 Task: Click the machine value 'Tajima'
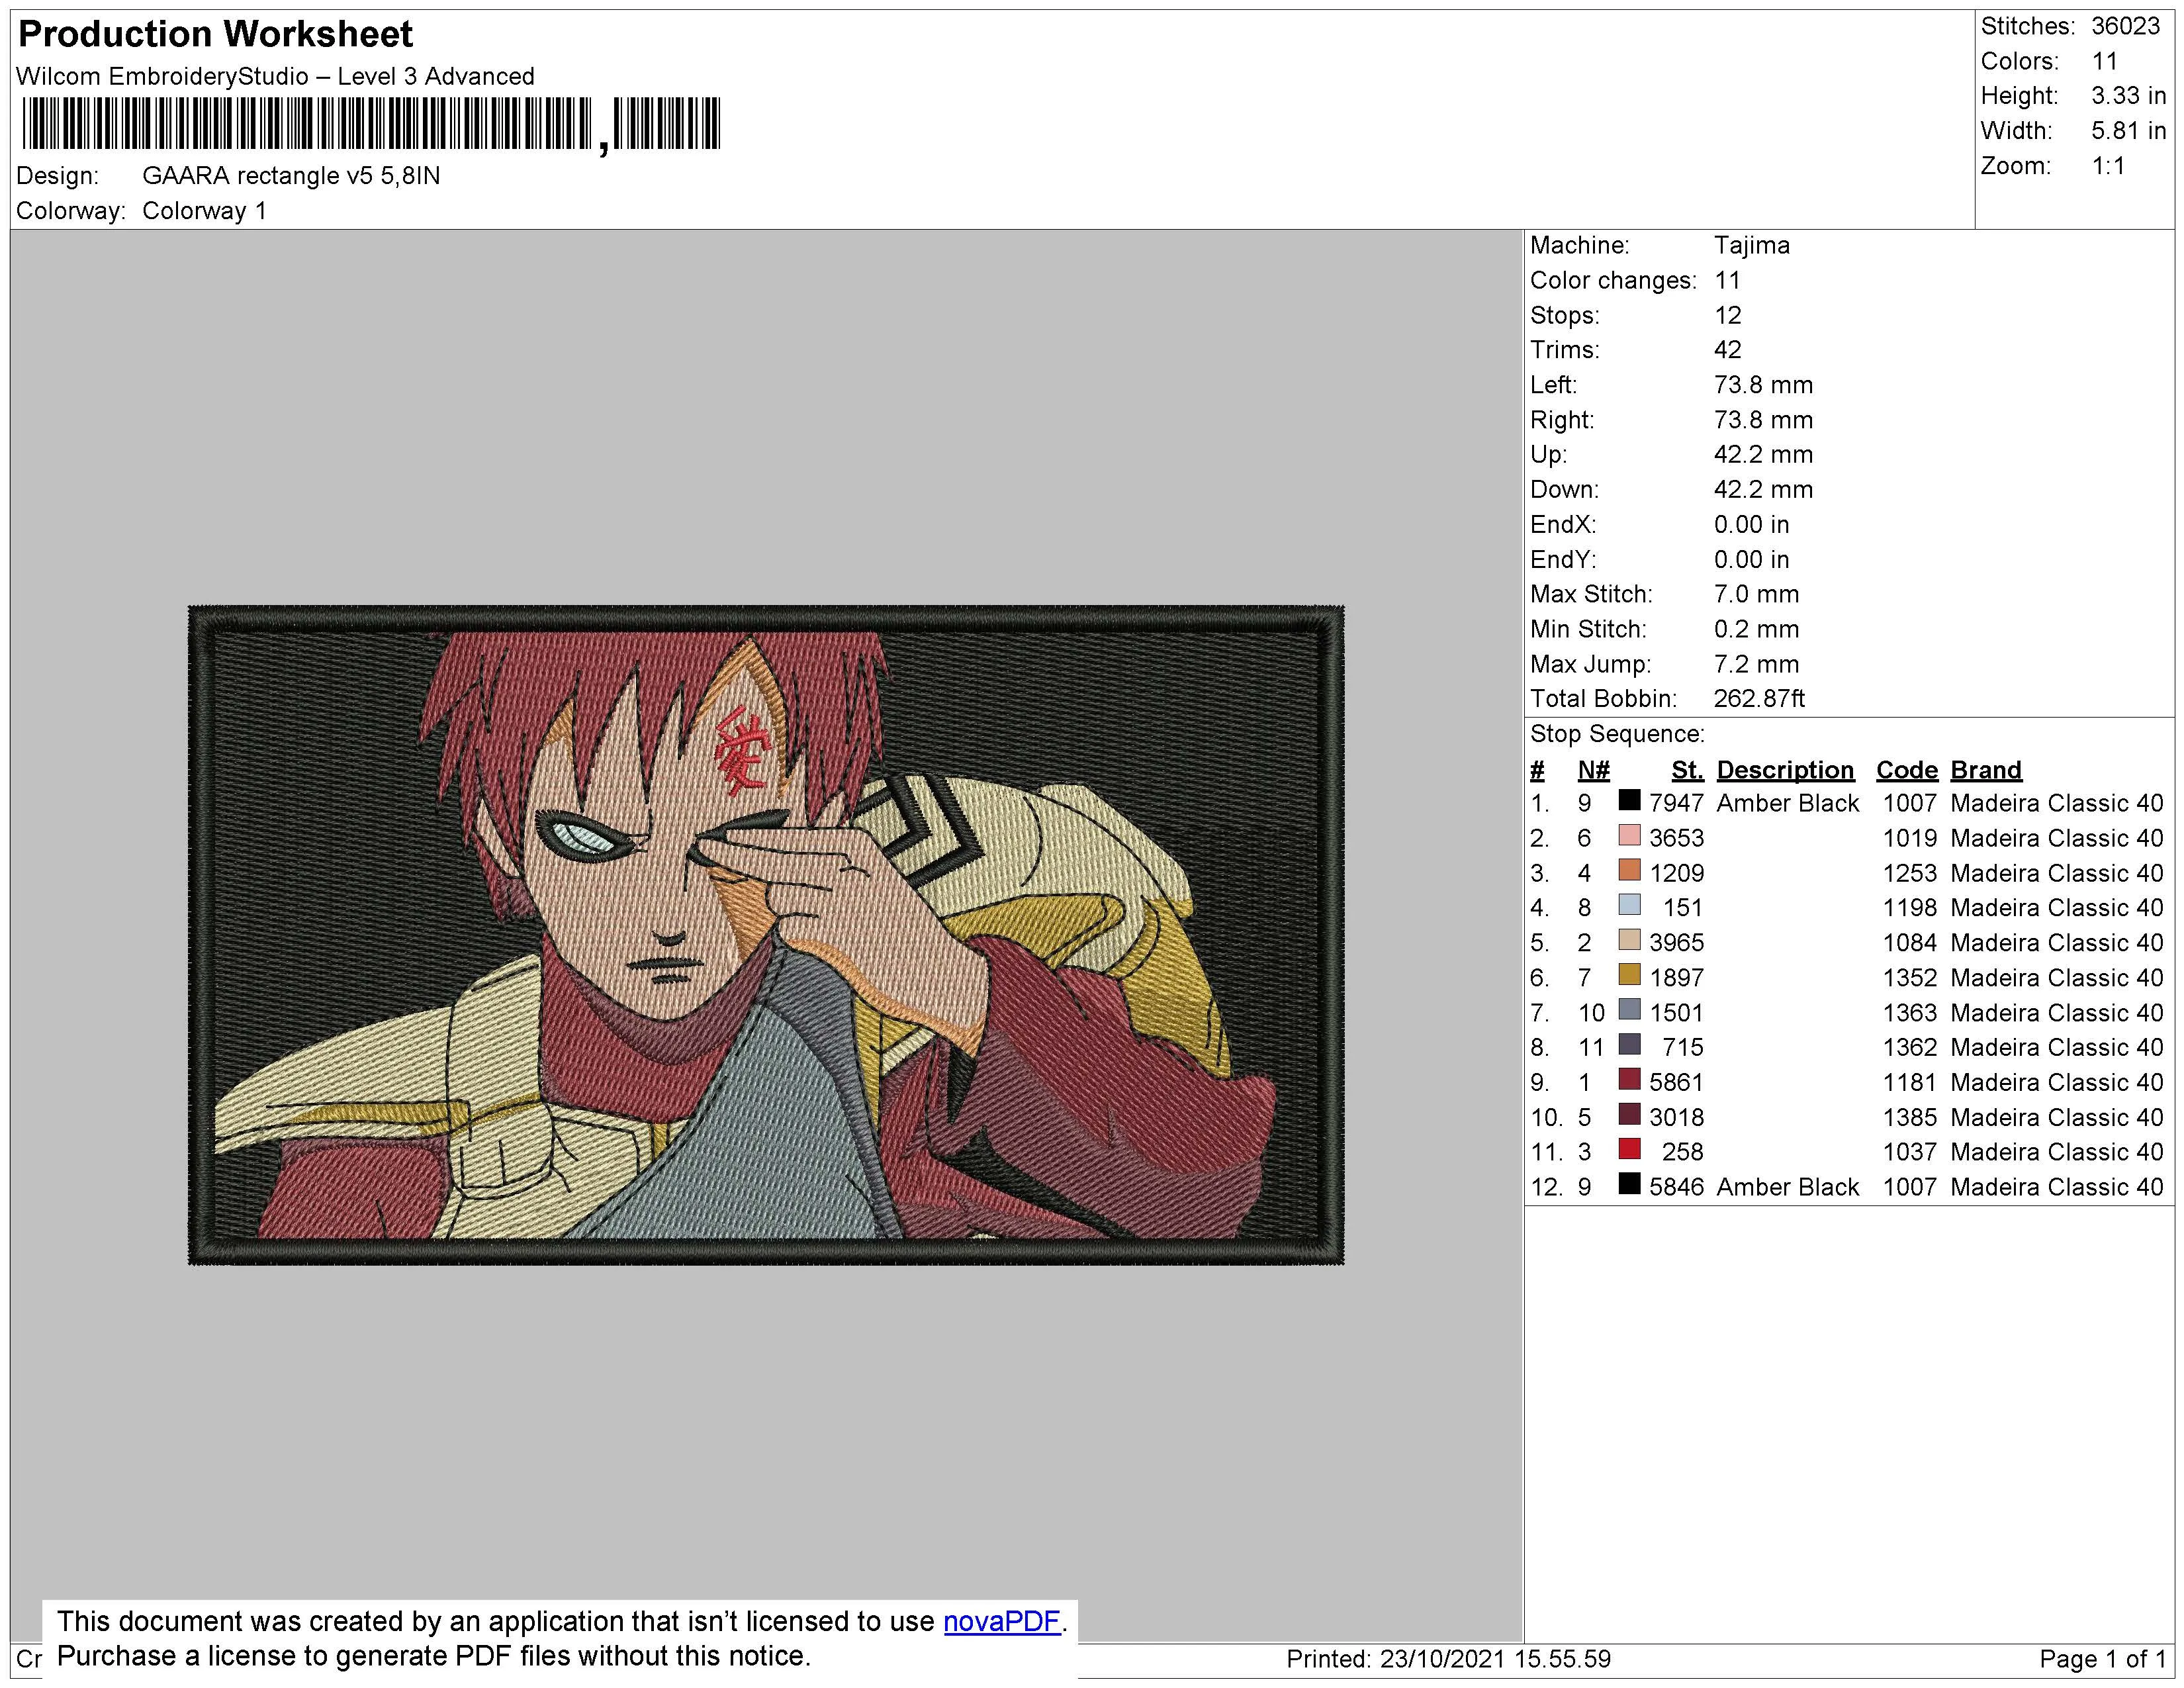click(x=1752, y=245)
